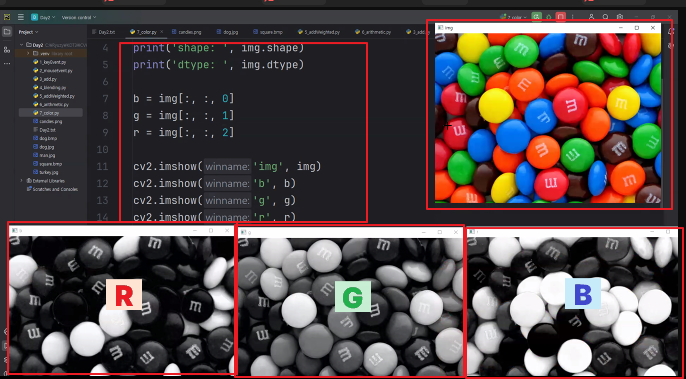Select 7_color.py in project tree

50,113
